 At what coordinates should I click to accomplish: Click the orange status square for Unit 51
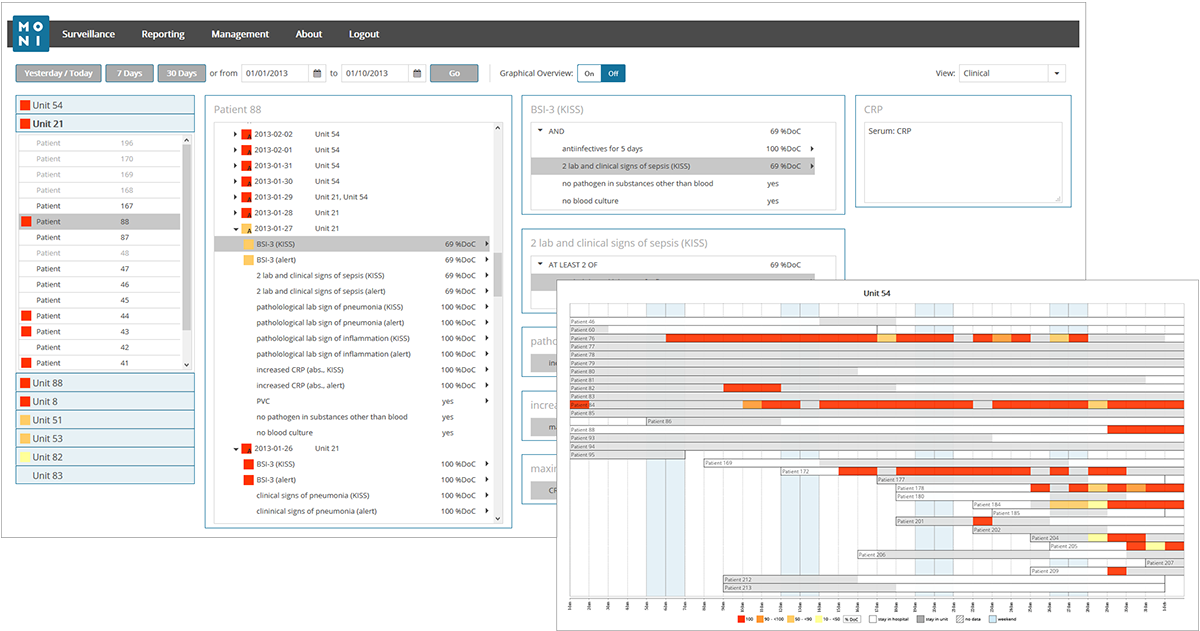25,421
